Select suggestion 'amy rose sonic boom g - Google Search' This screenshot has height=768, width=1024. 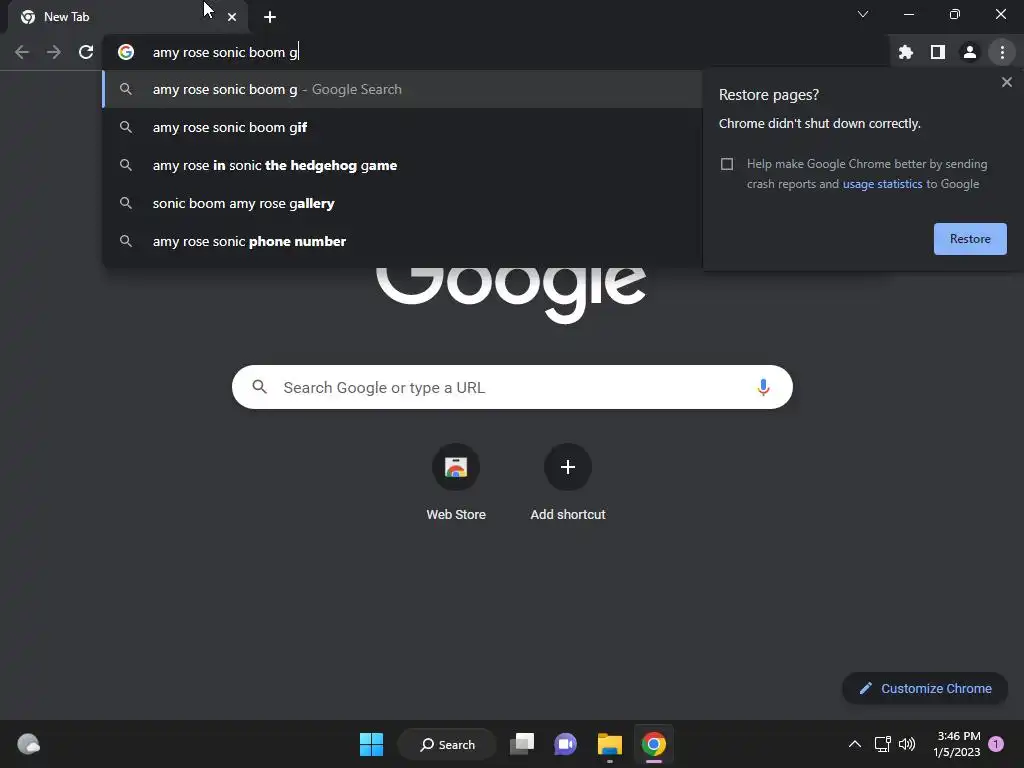click(402, 89)
